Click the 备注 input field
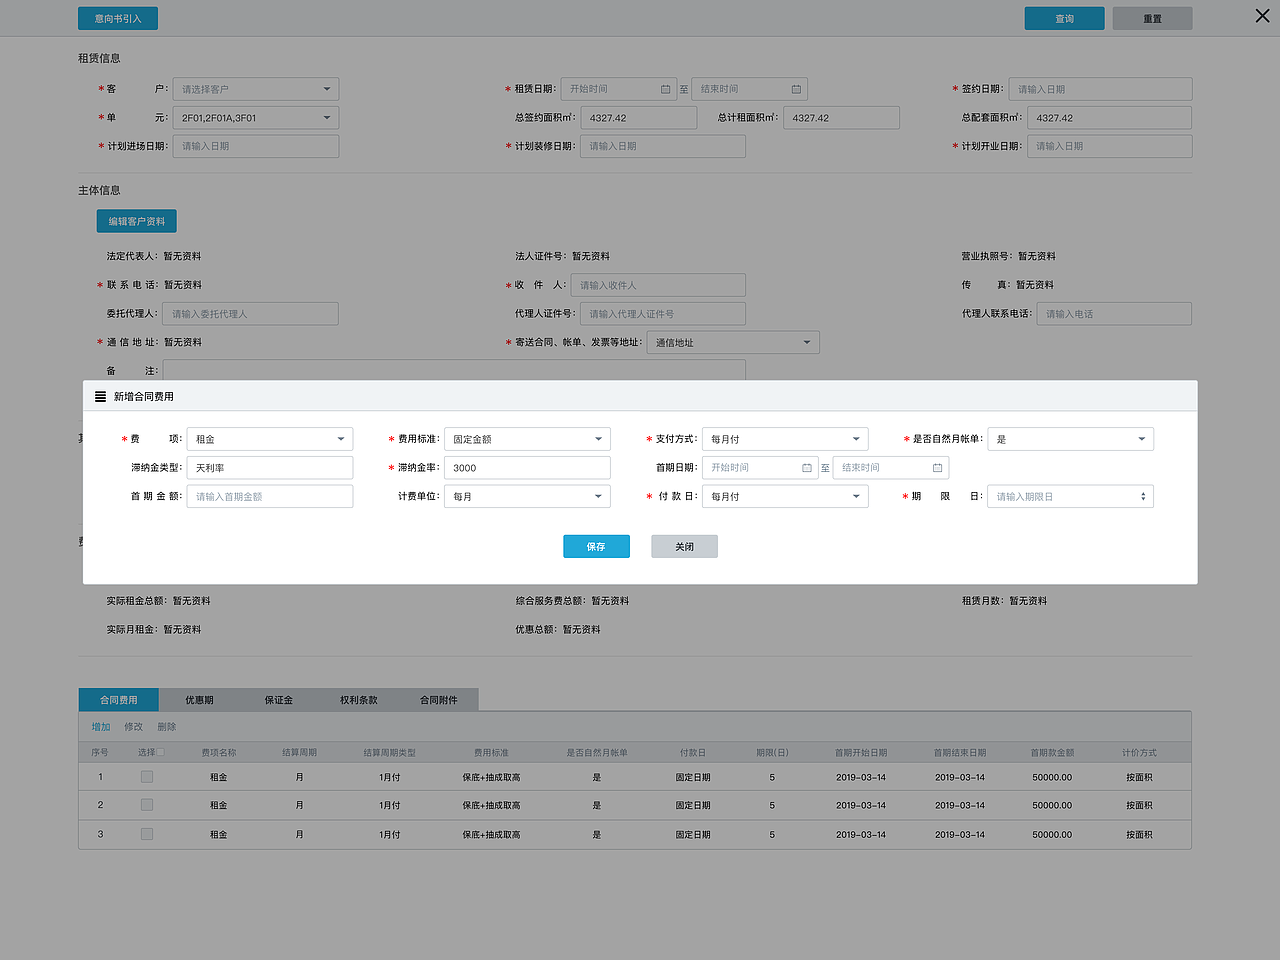Screen dimensions: 1280x960 click(454, 371)
